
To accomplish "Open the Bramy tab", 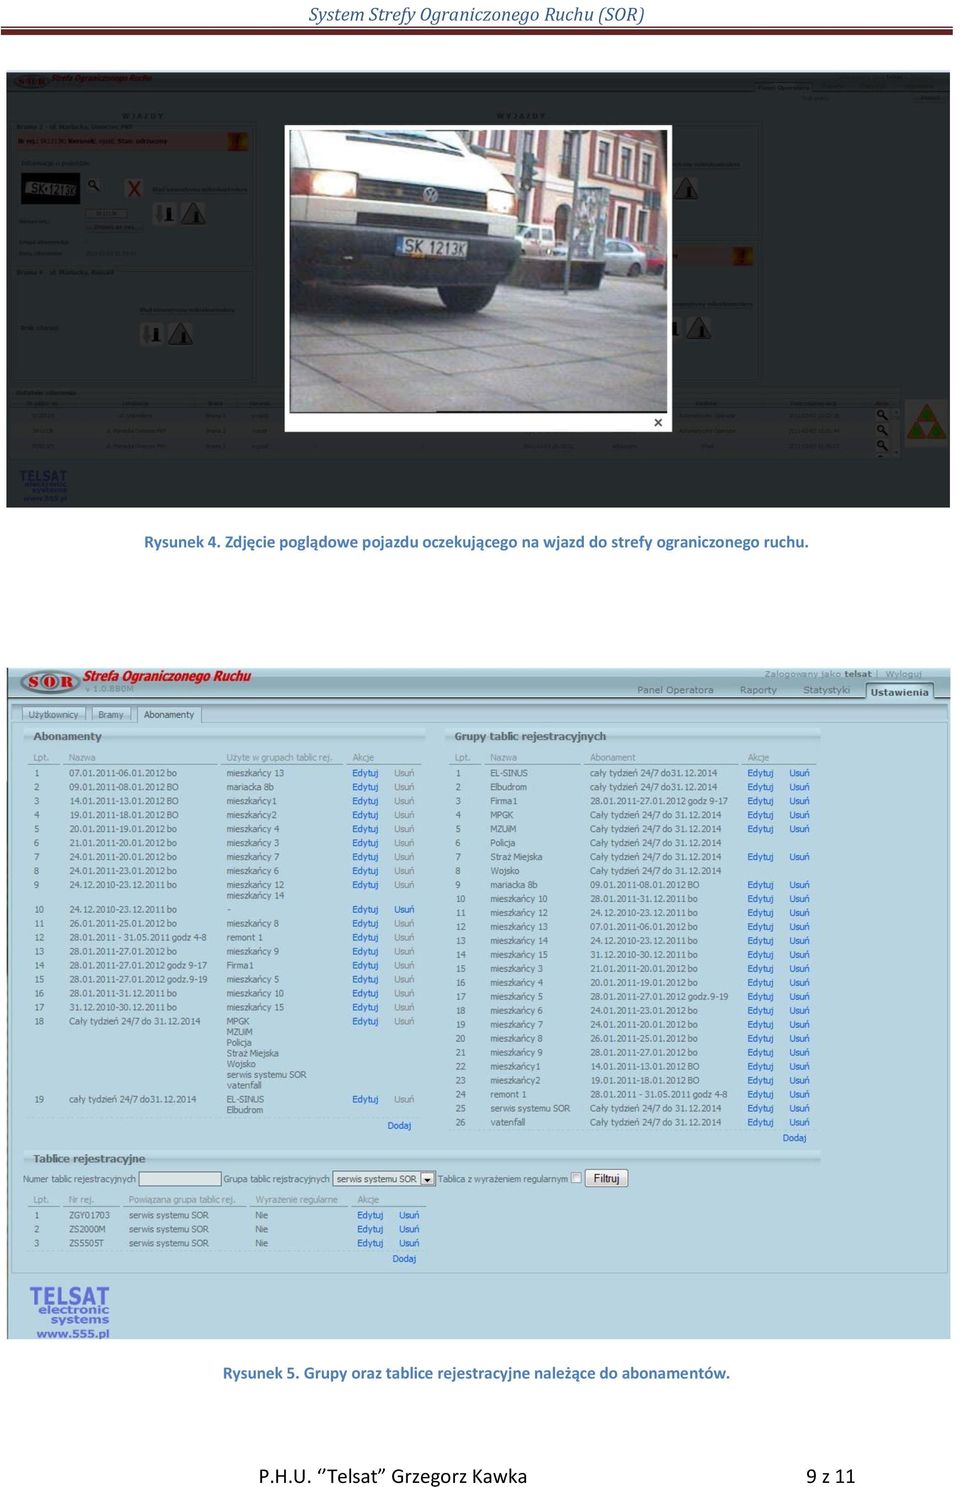I will coord(111,714).
